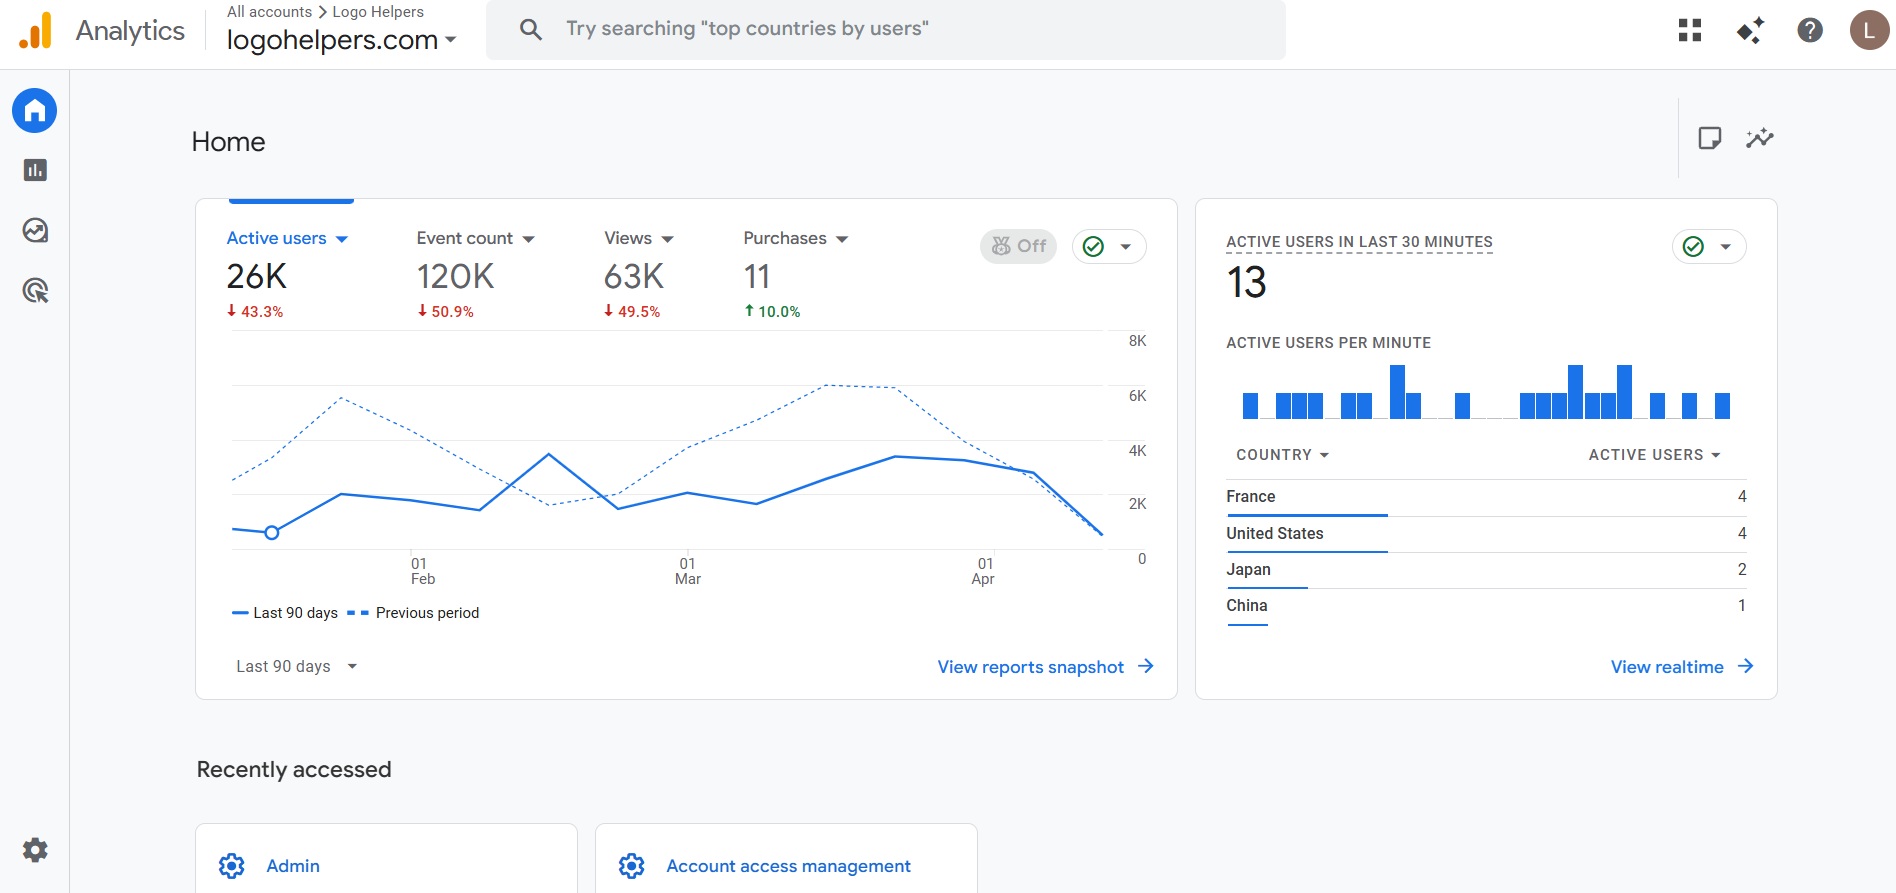Open data quality check dropdown on realtime card
This screenshot has width=1896, height=893.
(x=1709, y=247)
